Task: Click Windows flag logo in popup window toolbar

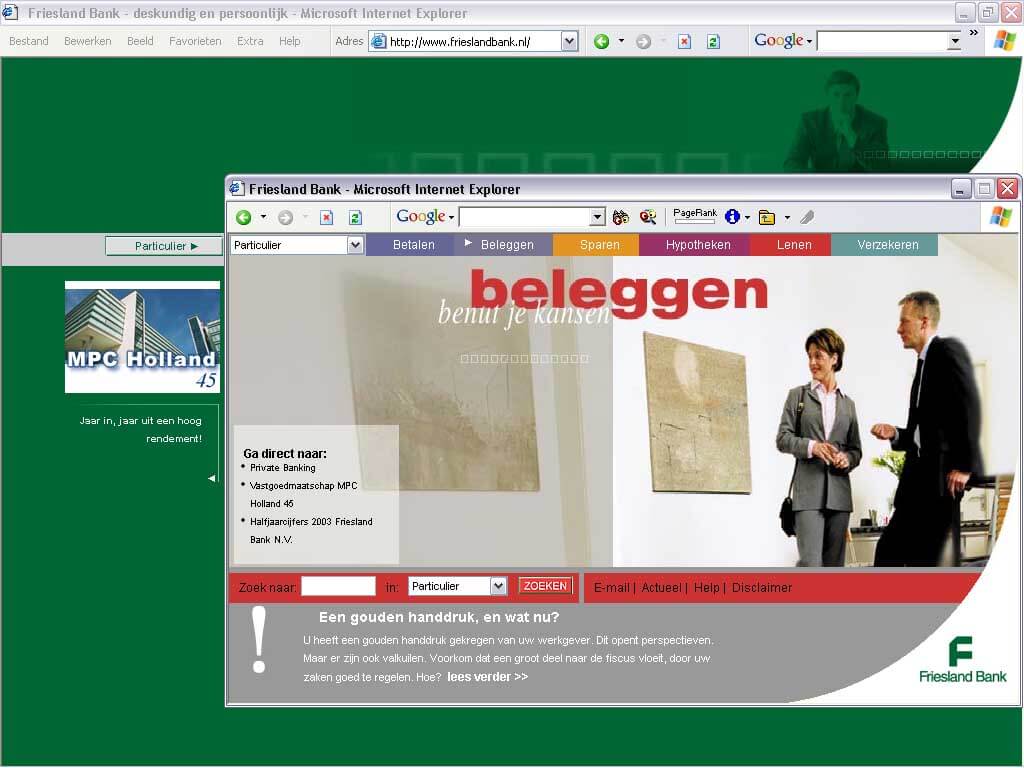Action: (1000, 217)
